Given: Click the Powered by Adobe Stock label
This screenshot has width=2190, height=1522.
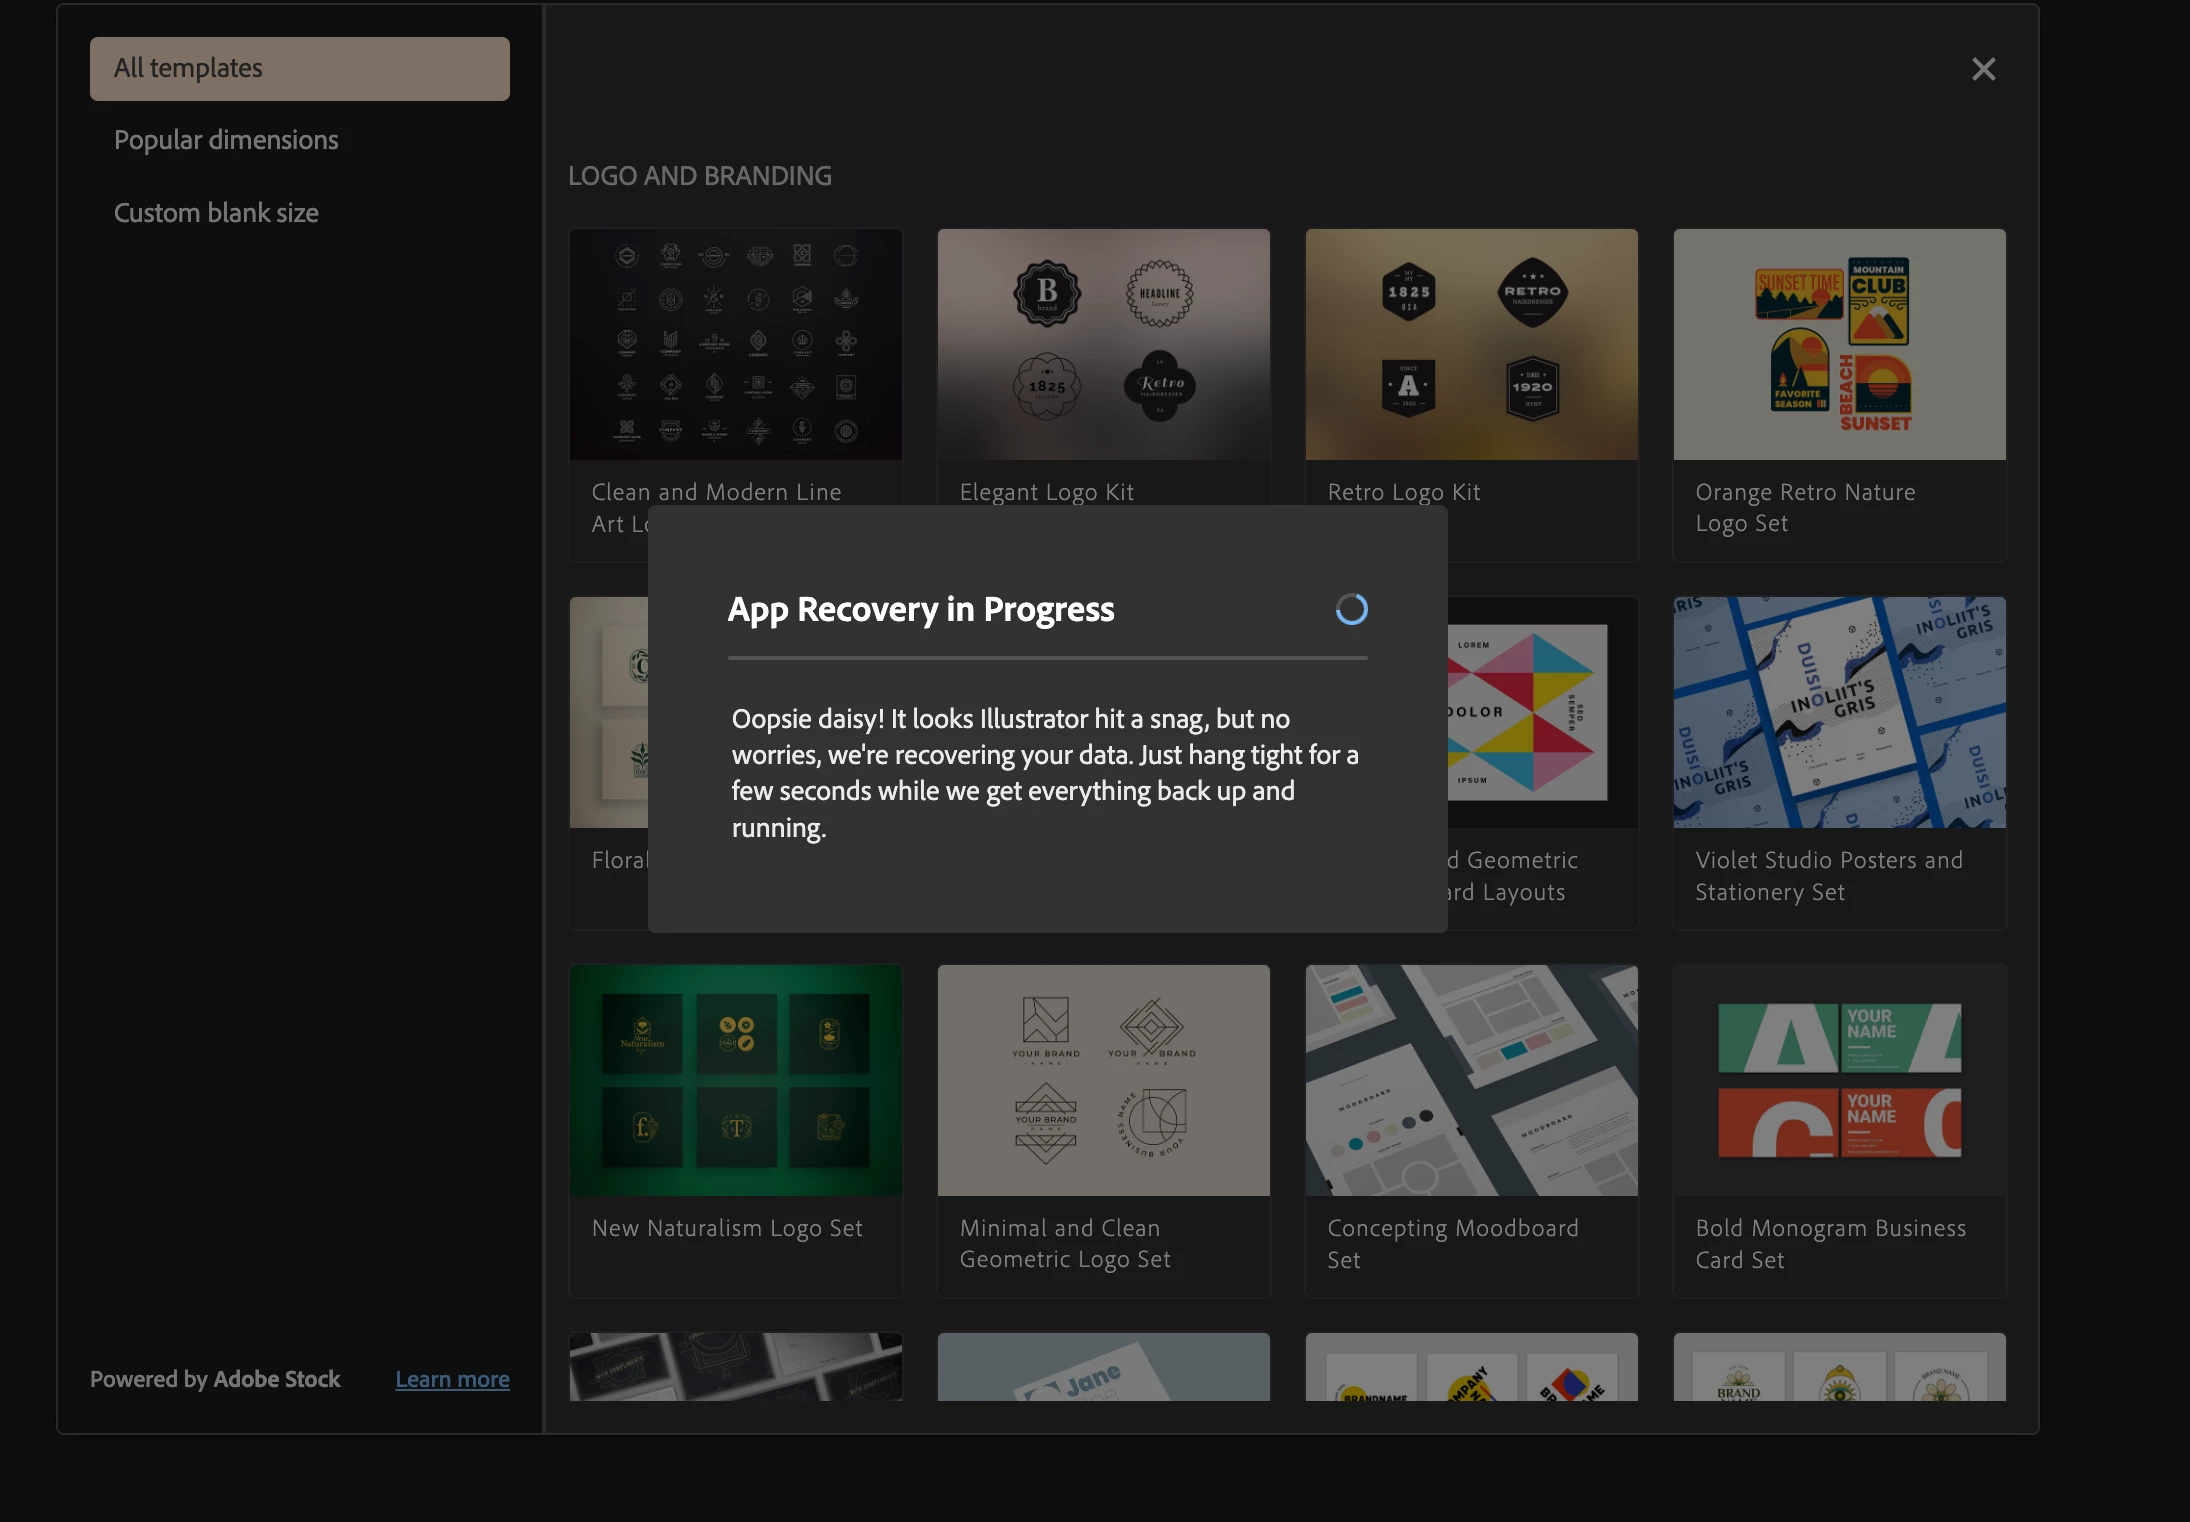Looking at the screenshot, I should coord(215,1379).
